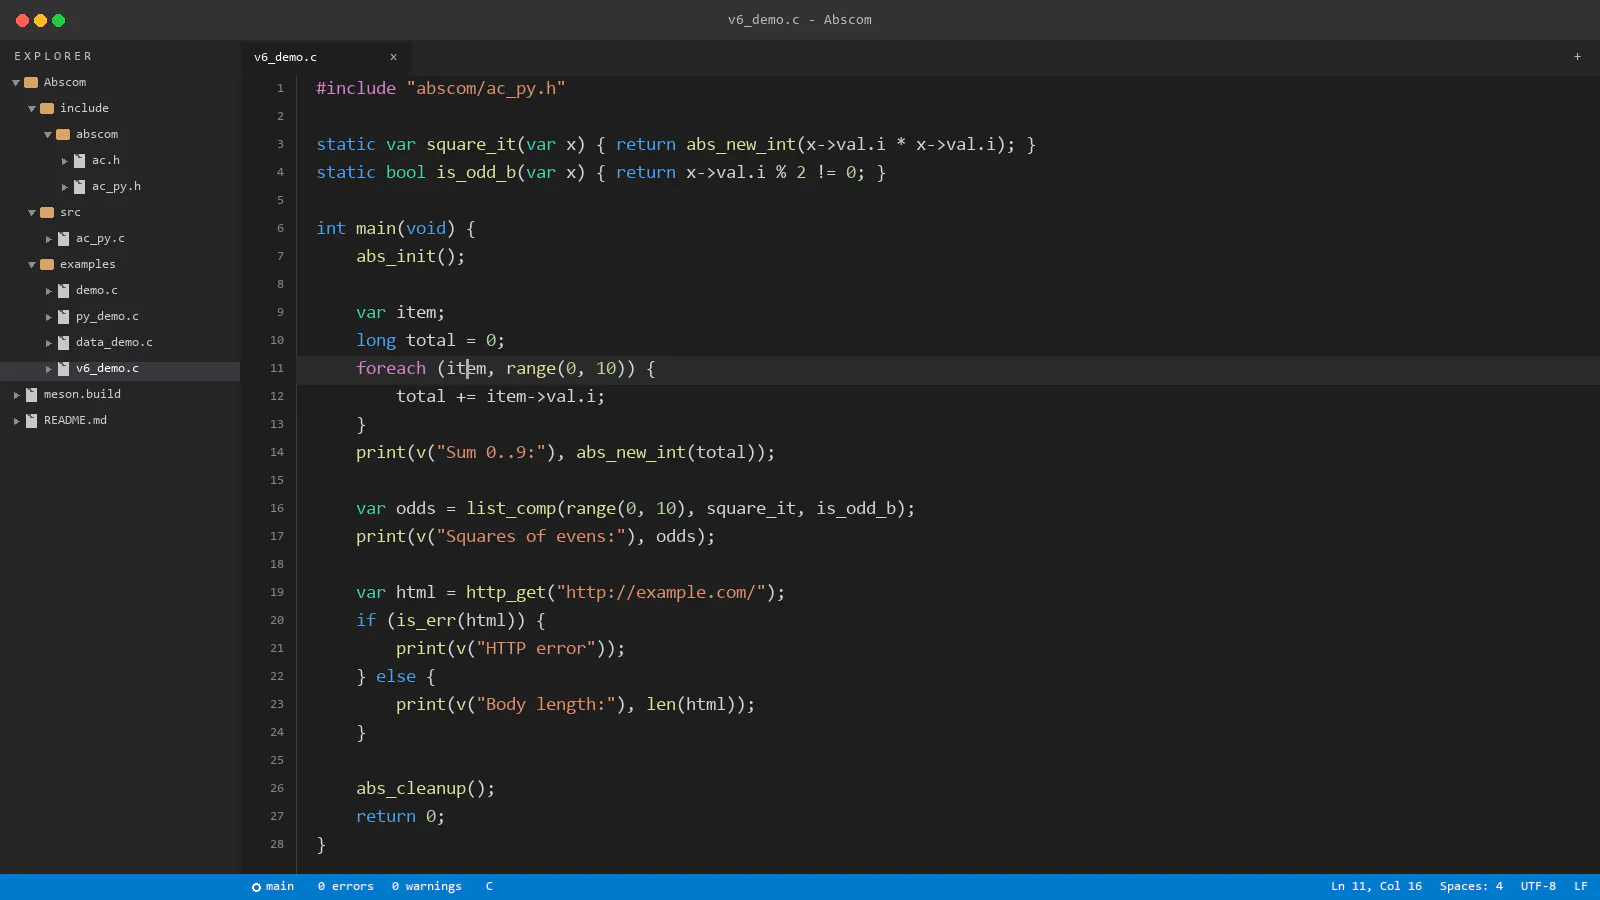This screenshot has width=1600, height=900.
Task: Click the ac.h file icon
Action: tap(80, 160)
